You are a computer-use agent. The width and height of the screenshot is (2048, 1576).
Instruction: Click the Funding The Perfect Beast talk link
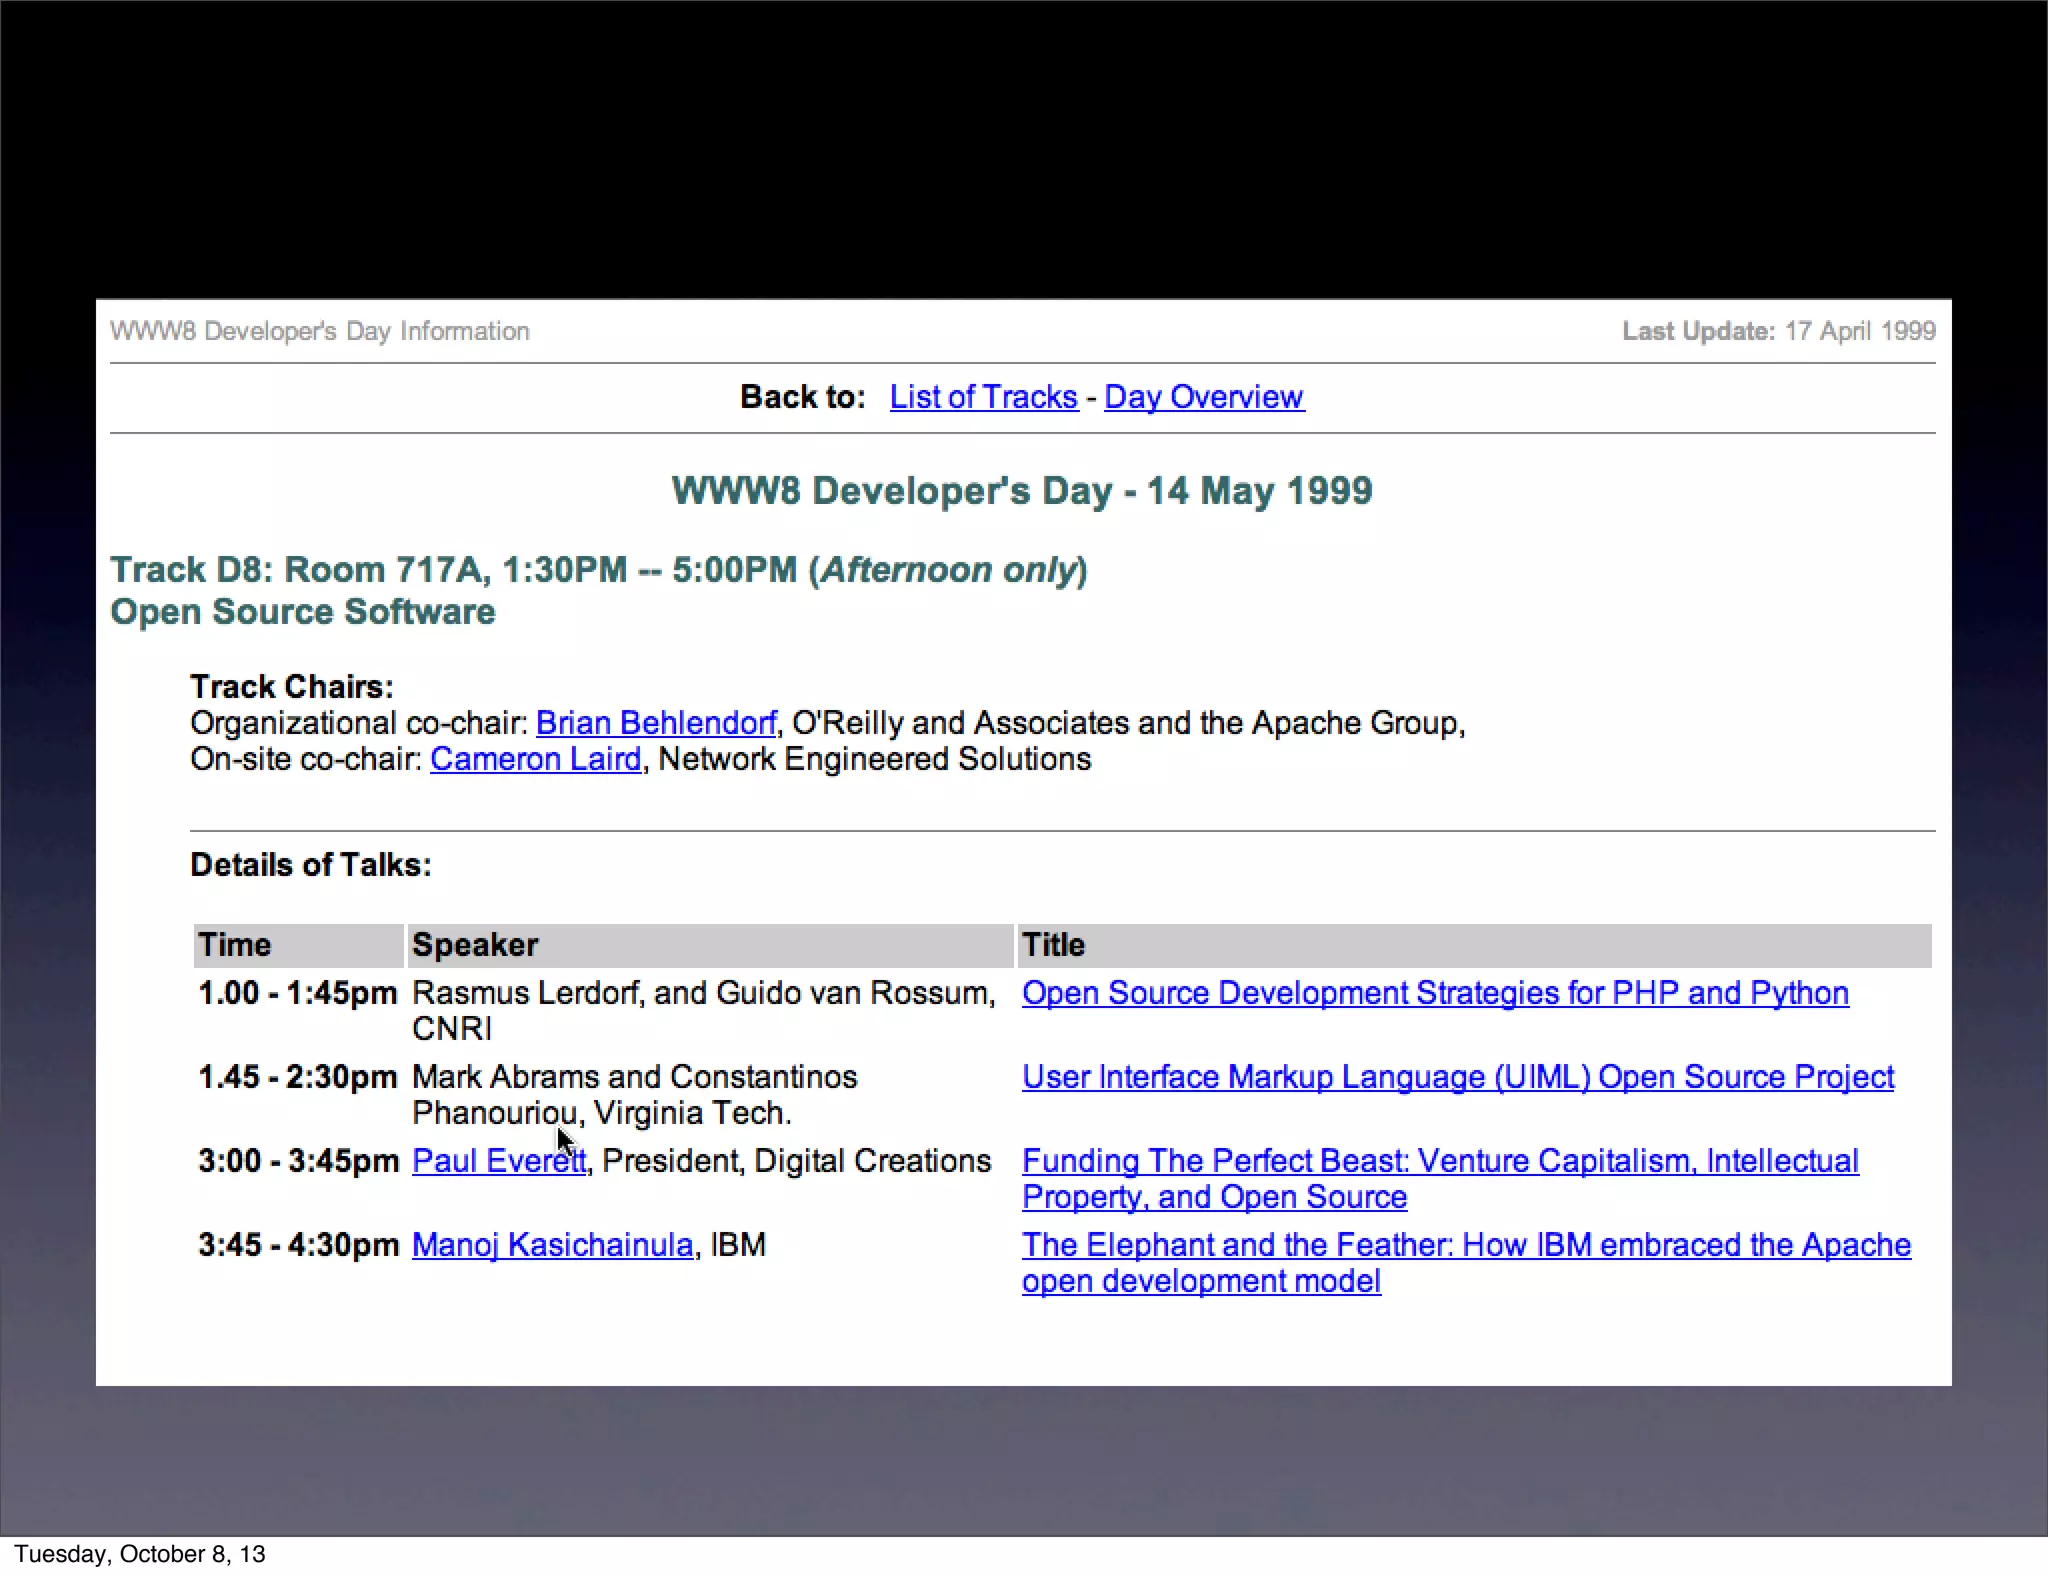[x=1439, y=1161]
